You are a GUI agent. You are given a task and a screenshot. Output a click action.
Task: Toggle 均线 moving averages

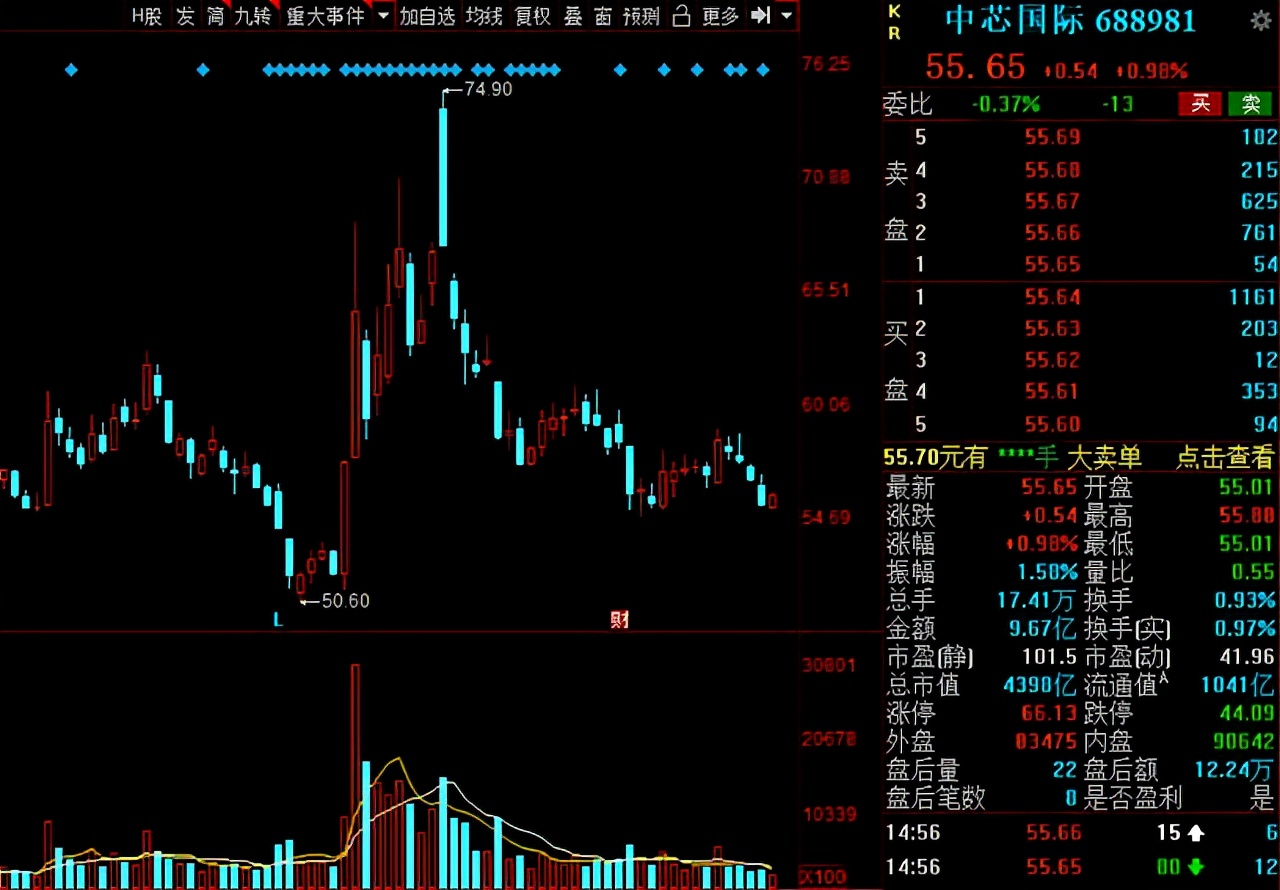click(x=484, y=16)
